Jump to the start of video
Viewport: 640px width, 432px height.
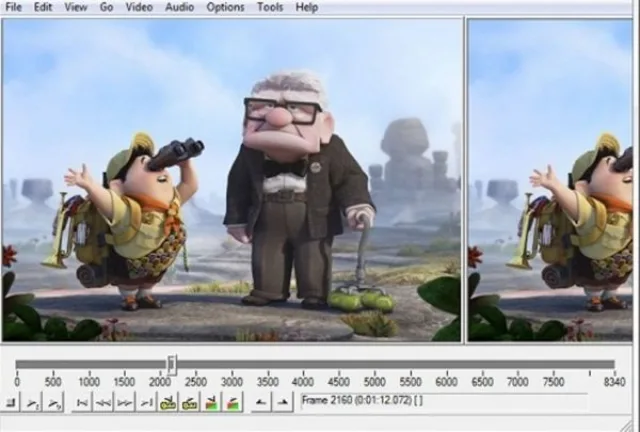[82, 403]
